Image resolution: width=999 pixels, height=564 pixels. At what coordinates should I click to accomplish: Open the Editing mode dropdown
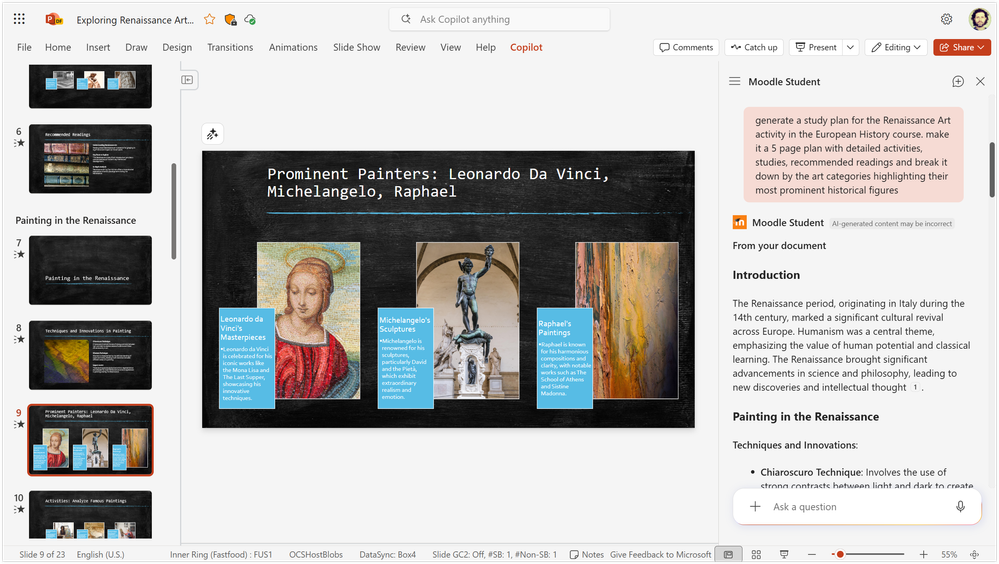pos(896,47)
